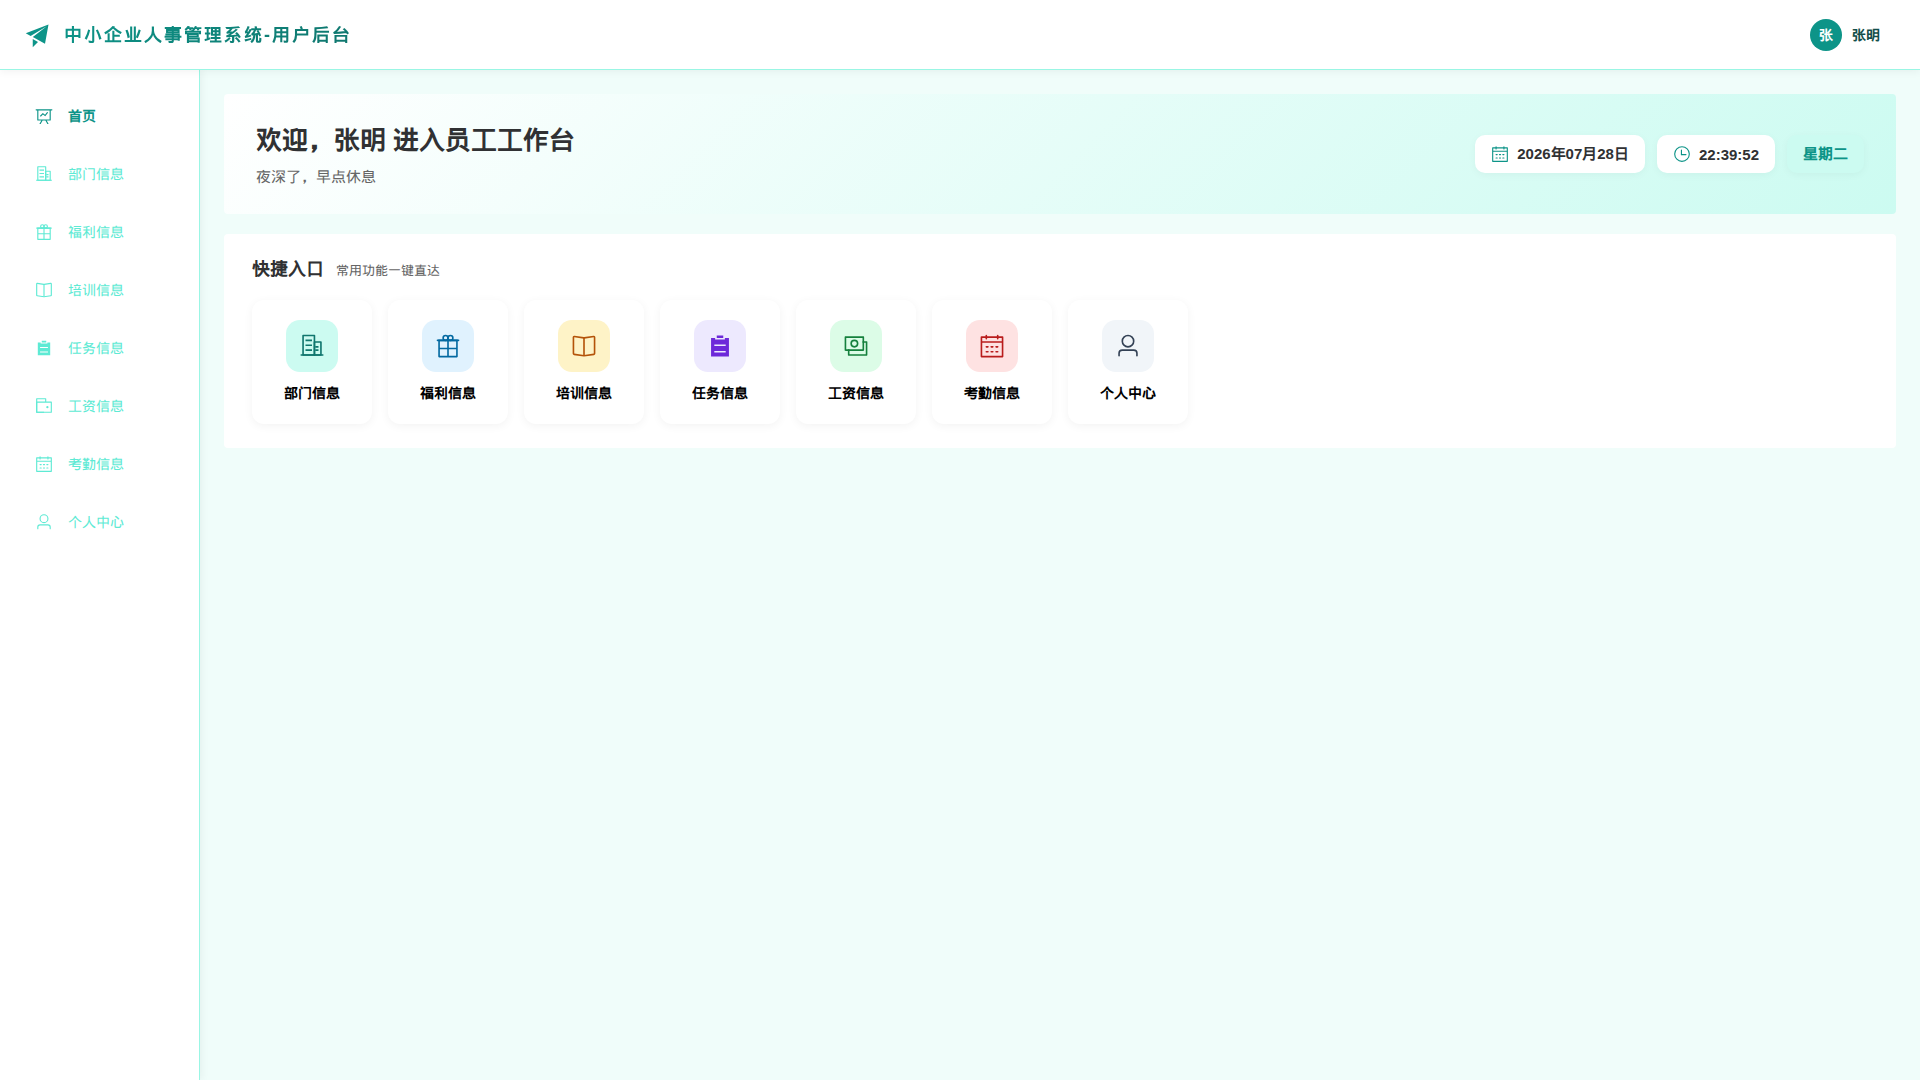
Task: Click the purple clipboard icon on the 任务信息 card
Action: click(720, 346)
